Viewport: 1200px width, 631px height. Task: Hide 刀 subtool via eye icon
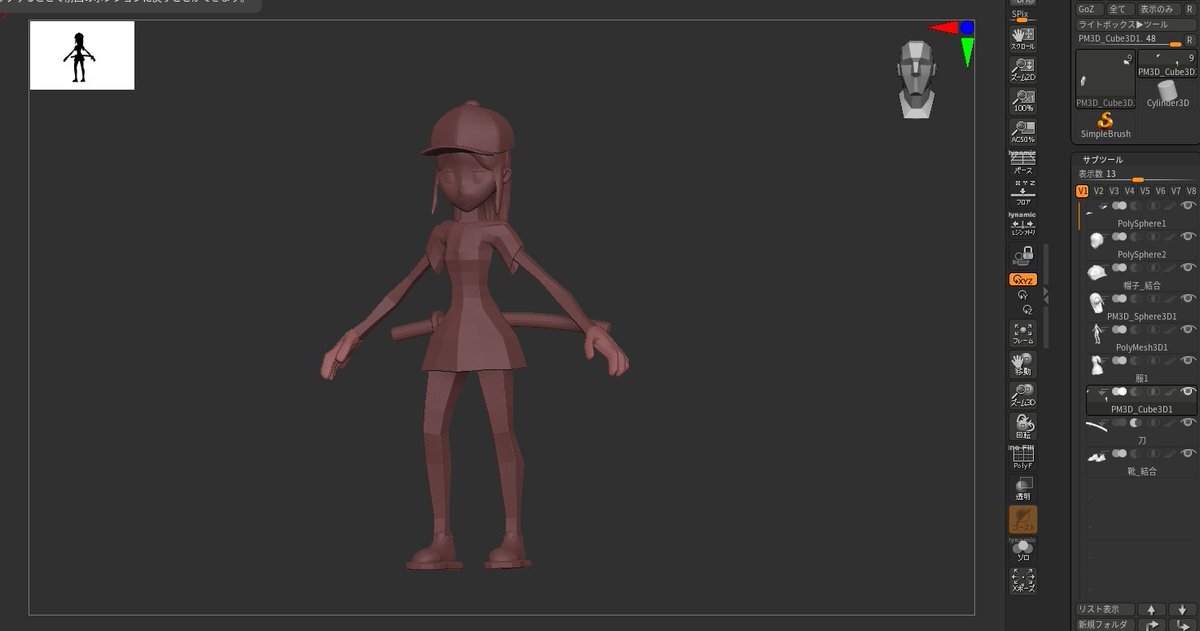(x=1188, y=422)
